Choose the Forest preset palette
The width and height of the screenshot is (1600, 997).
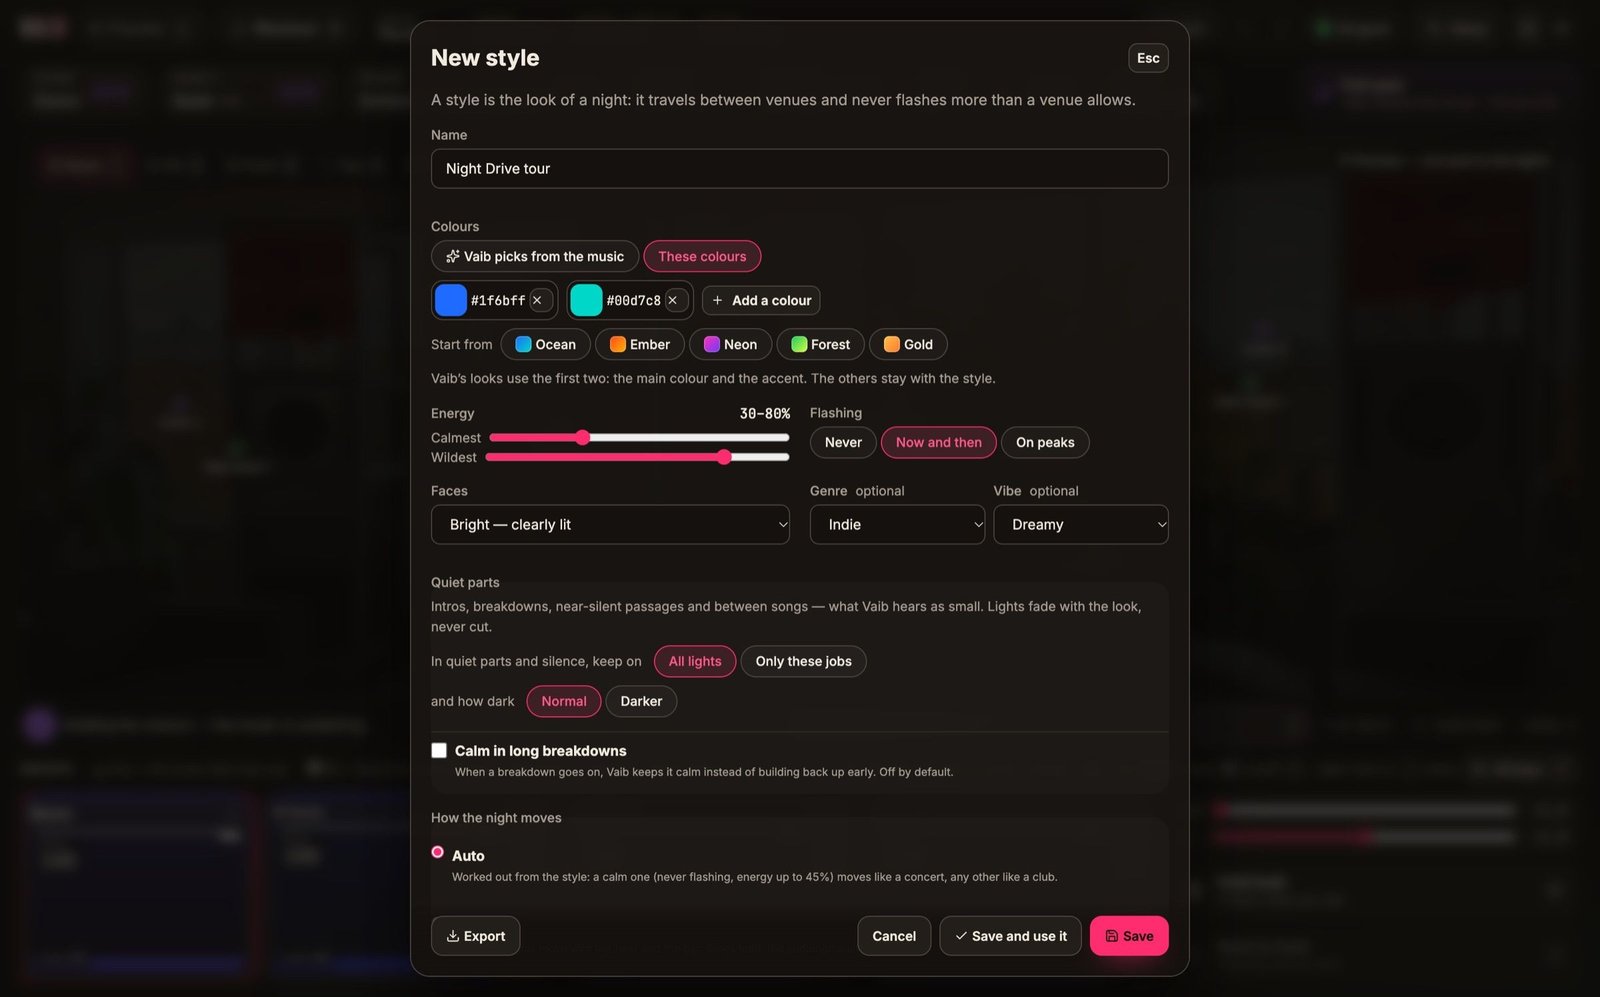click(820, 344)
